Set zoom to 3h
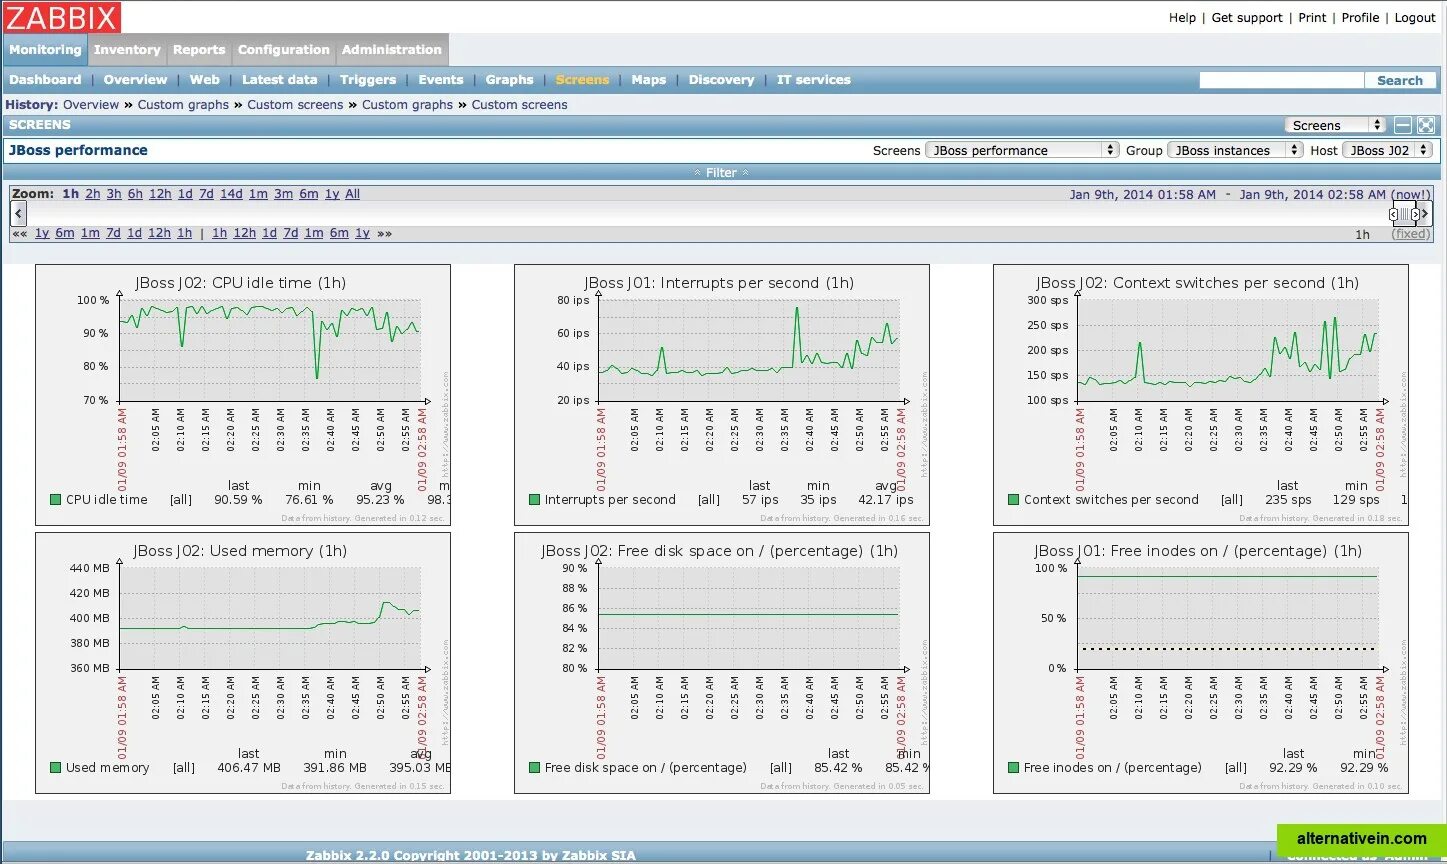Image resolution: width=1447 pixels, height=864 pixels. (x=114, y=194)
